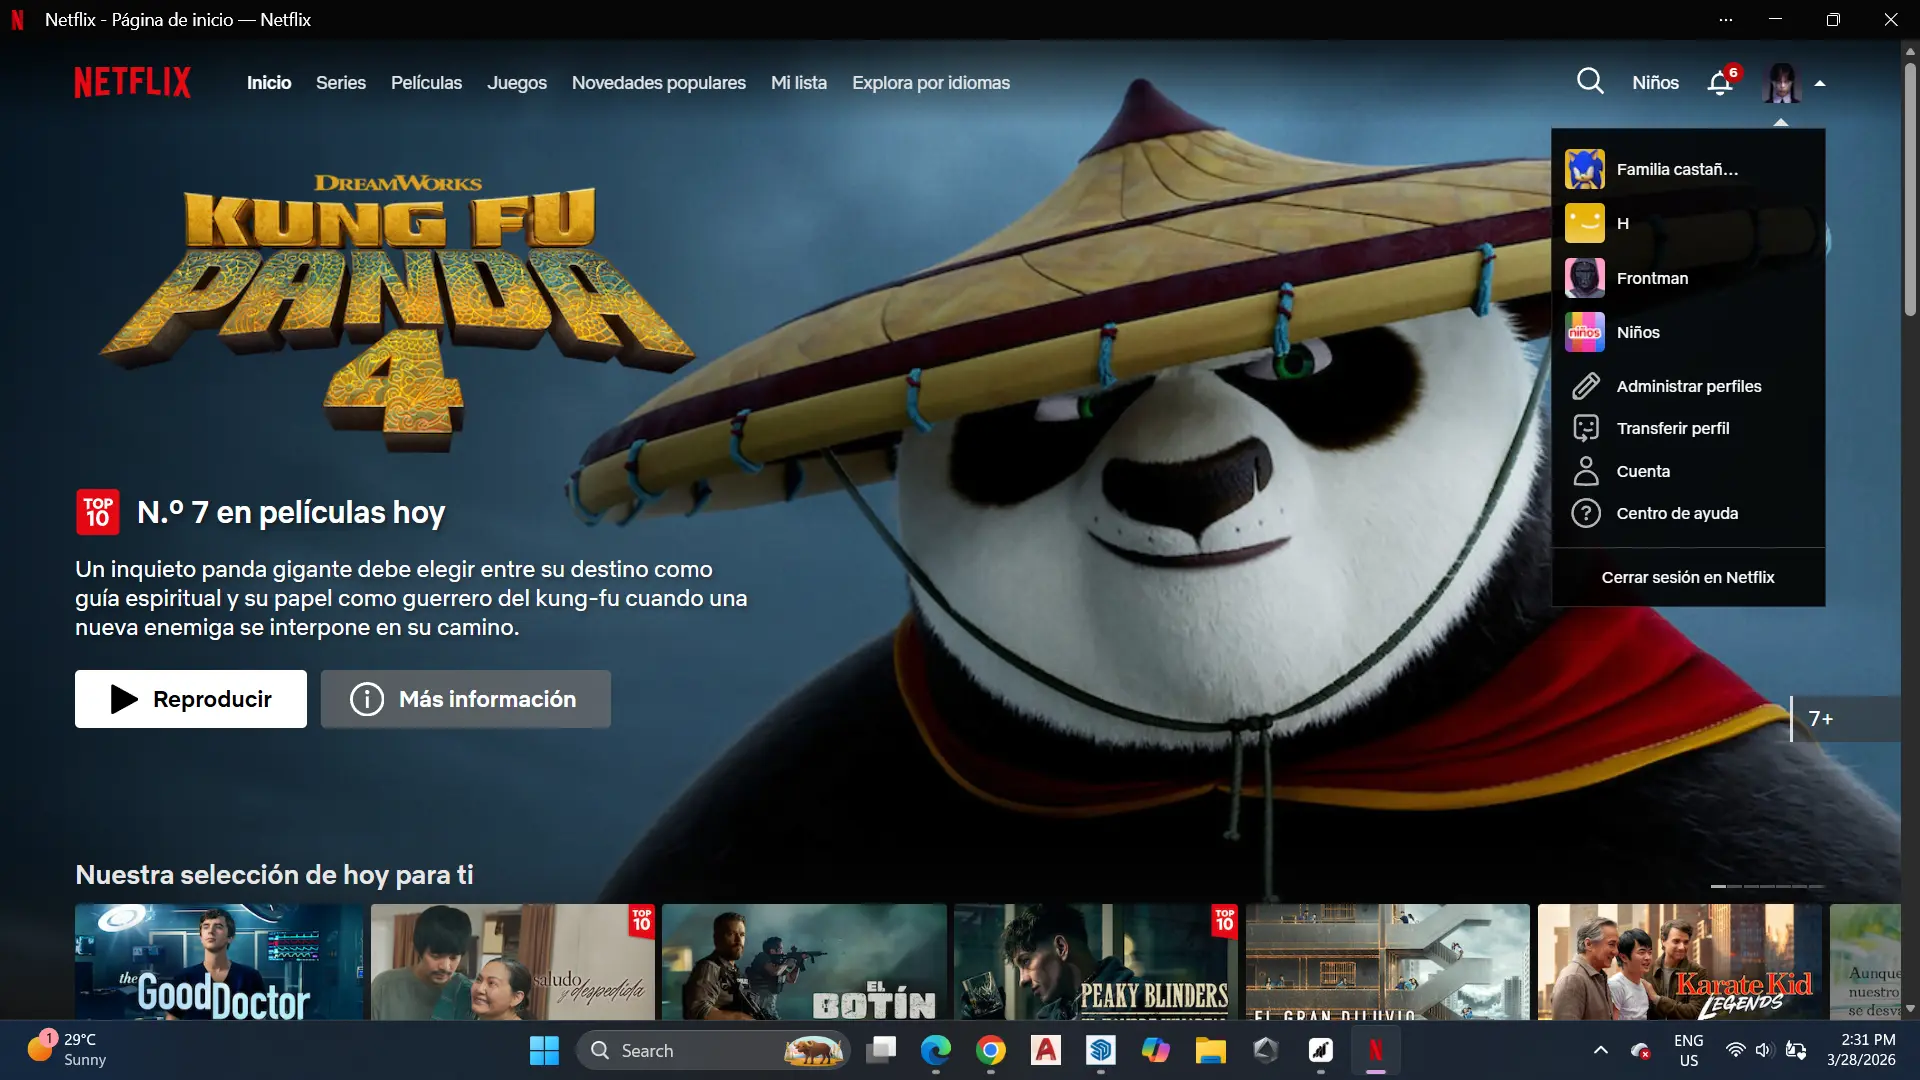Select Cerrar sesión en Netflix
This screenshot has width=1920, height=1080.
click(1688, 577)
